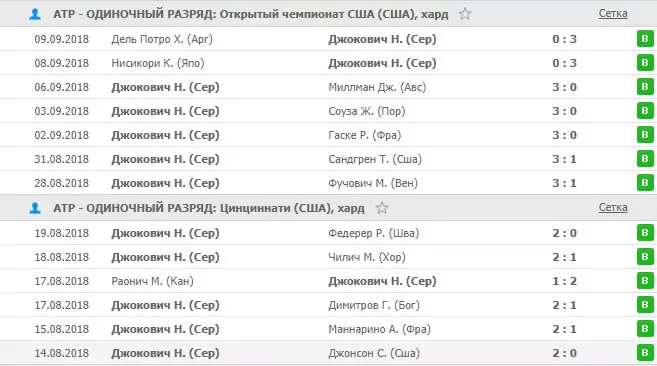This screenshot has height=366, width=657.
Task: Open Сетка link for US Open tournament
Action: click(613, 13)
